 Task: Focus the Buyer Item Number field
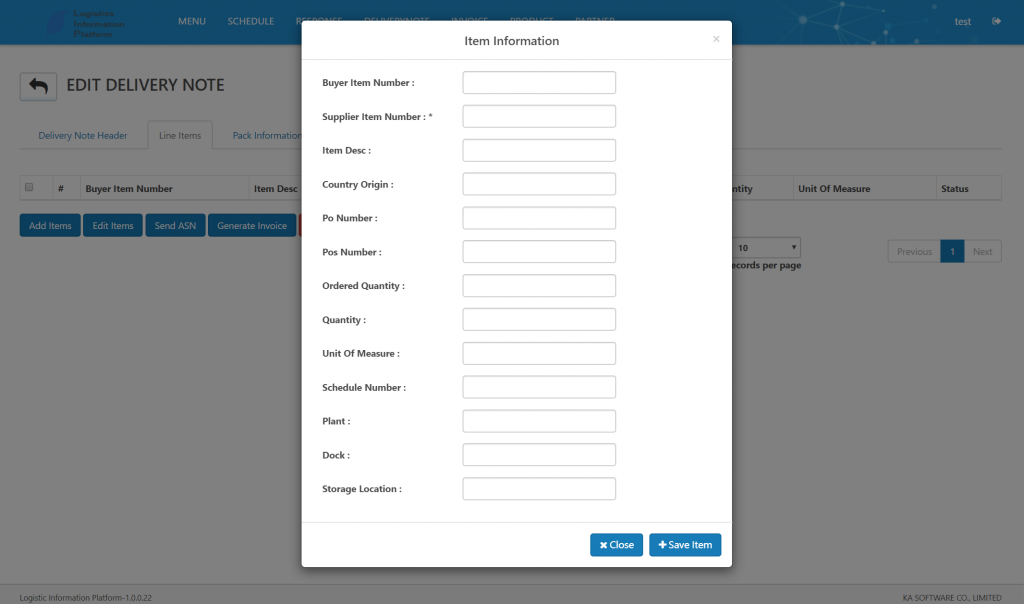(x=539, y=83)
